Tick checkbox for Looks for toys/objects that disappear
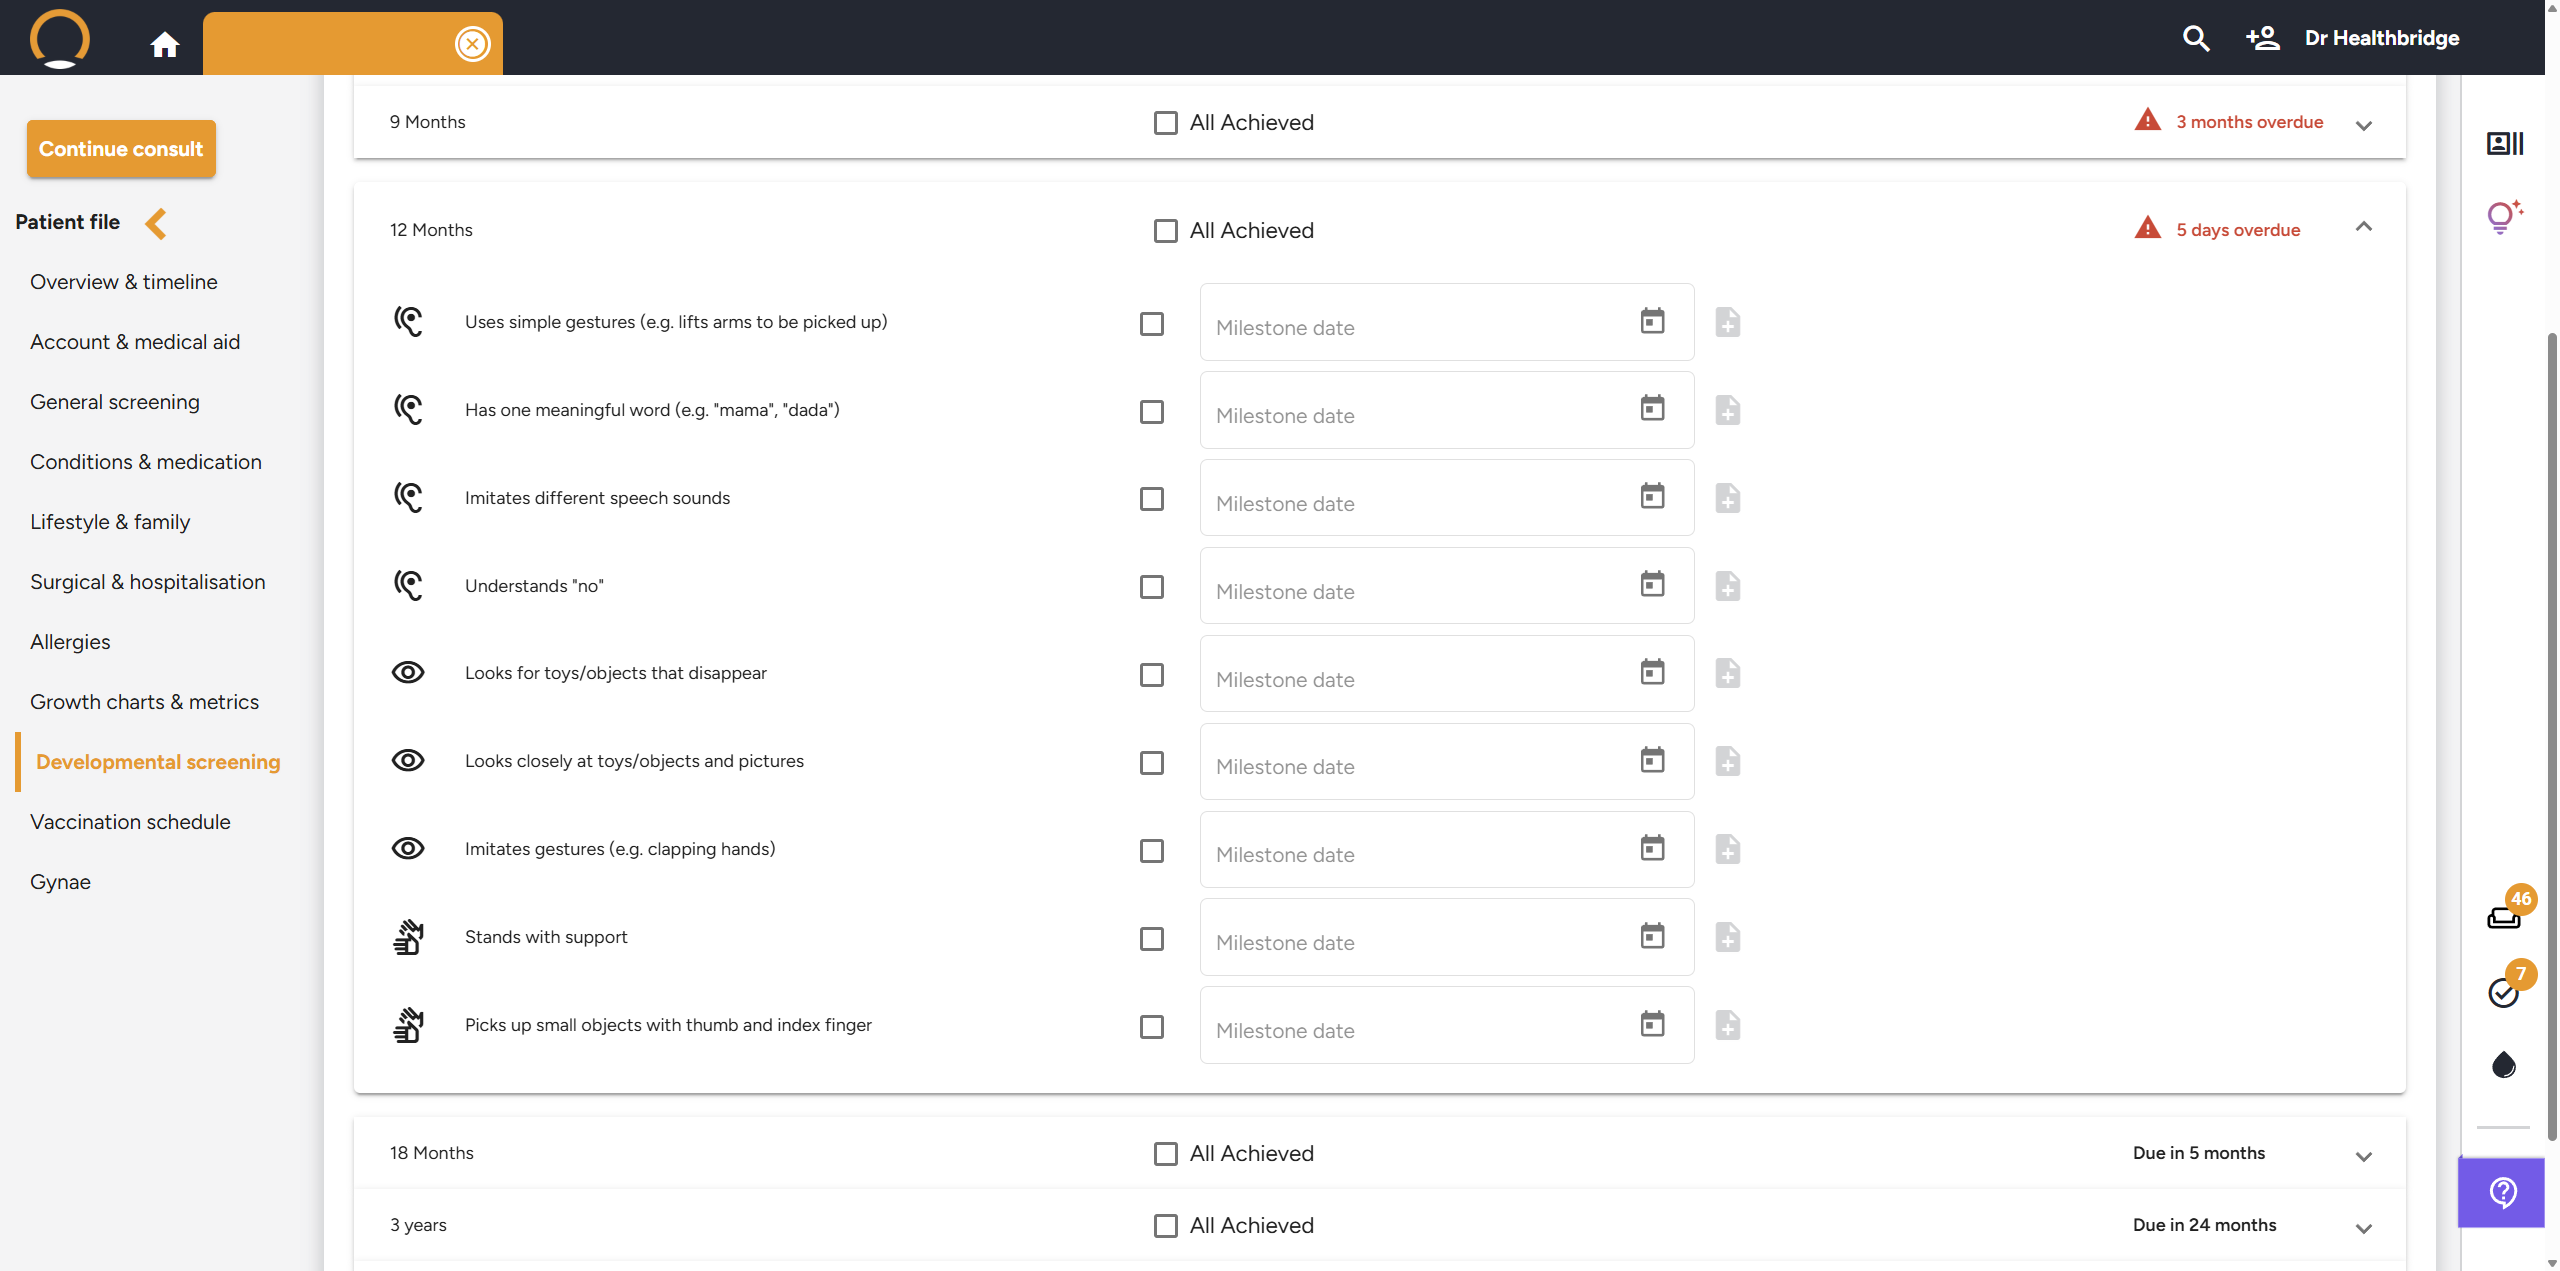 (x=1152, y=675)
